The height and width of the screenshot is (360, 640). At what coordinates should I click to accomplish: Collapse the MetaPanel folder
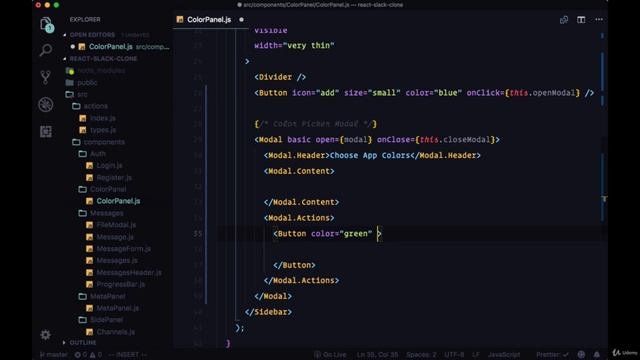(x=107, y=296)
